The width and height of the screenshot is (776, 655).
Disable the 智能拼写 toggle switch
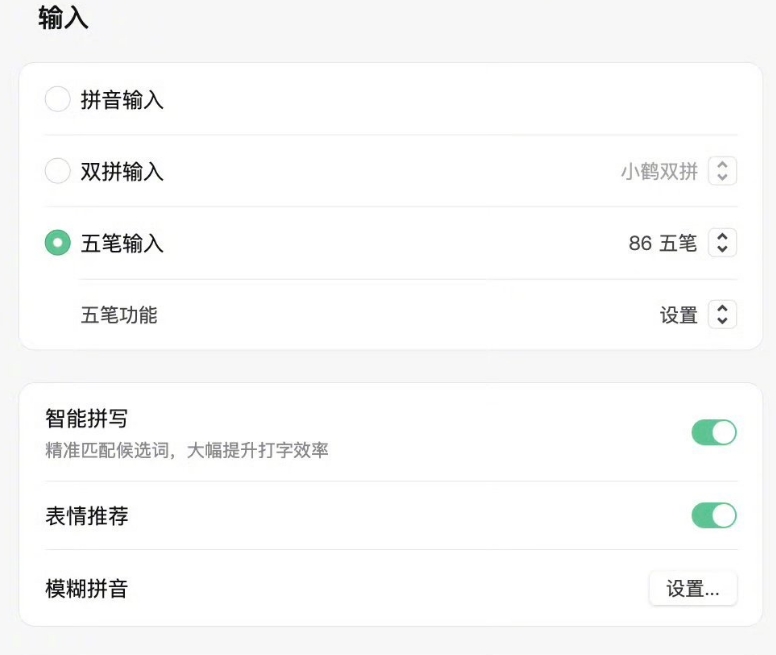[x=714, y=432]
